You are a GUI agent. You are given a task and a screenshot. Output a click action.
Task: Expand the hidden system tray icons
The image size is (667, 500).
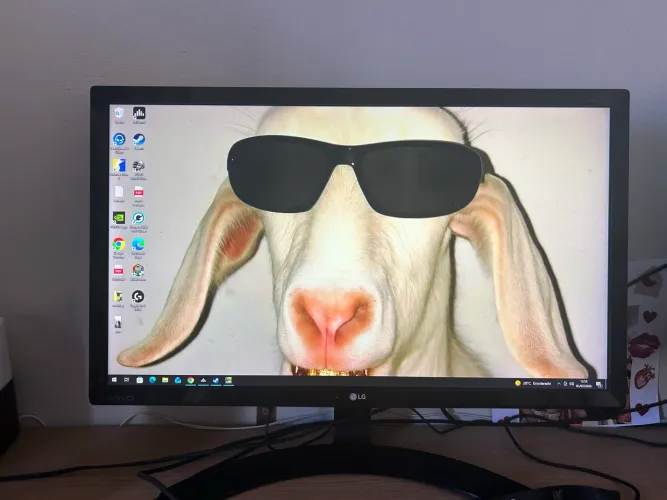click(x=559, y=384)
